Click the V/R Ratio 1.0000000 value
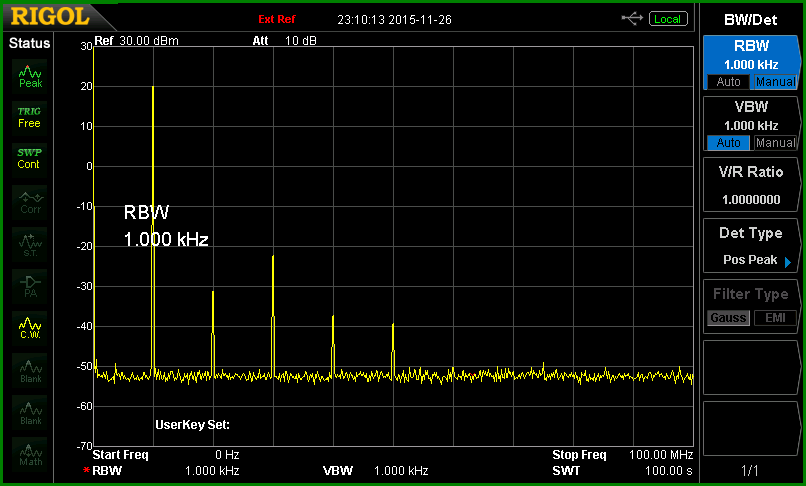Image resolution: width=806 pixels, height=486 pixels. coord(751,200)
